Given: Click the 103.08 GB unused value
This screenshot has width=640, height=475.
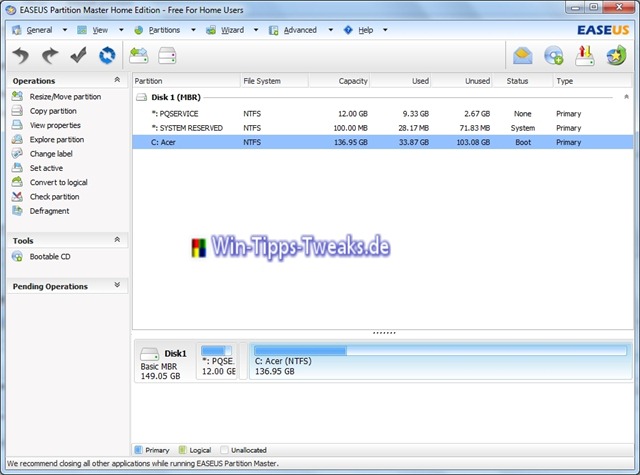Looking at the screenshot, I should point(473,142).
